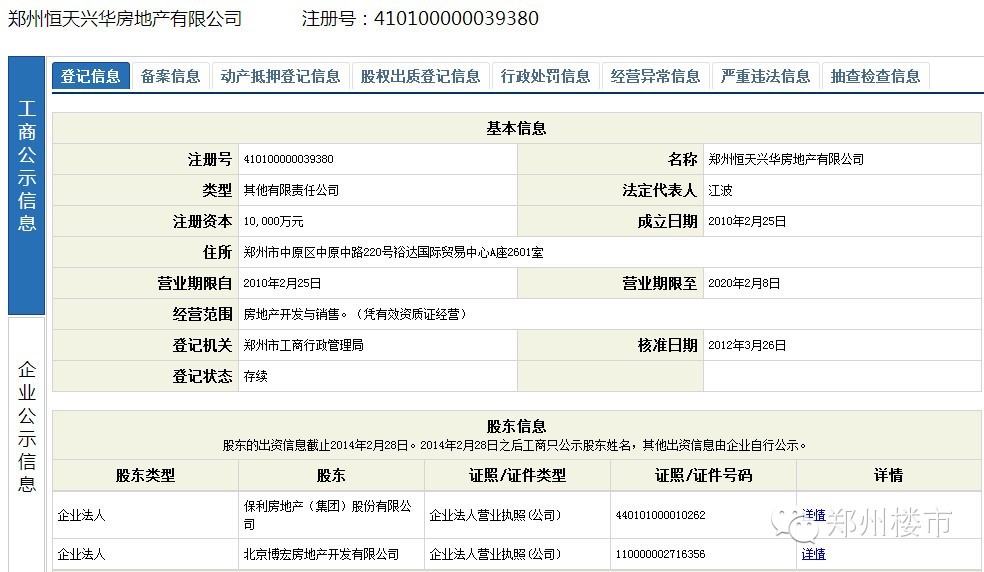The width and height of the screenshot is (984, 572).
Task: Click the 住所 label
Action: pyautogui.click(x=217, y=252)
